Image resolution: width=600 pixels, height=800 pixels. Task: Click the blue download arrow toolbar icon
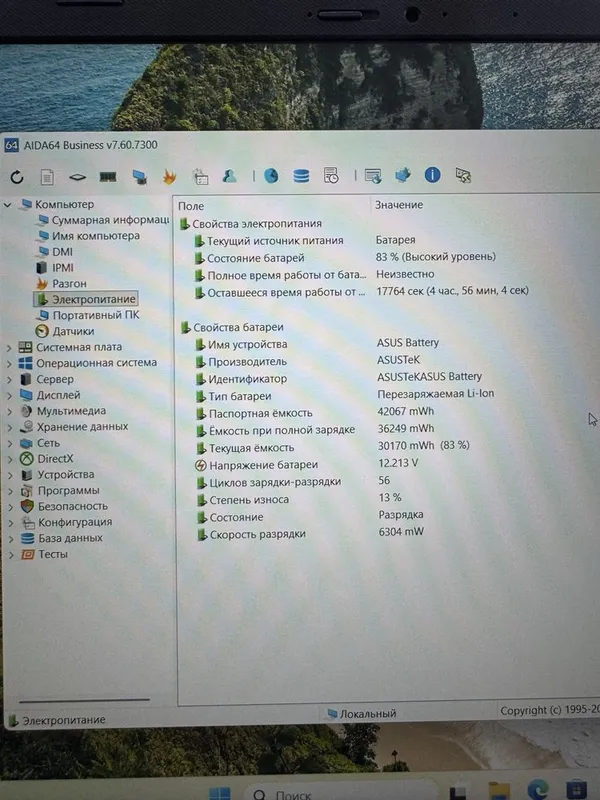coord(403,175)
